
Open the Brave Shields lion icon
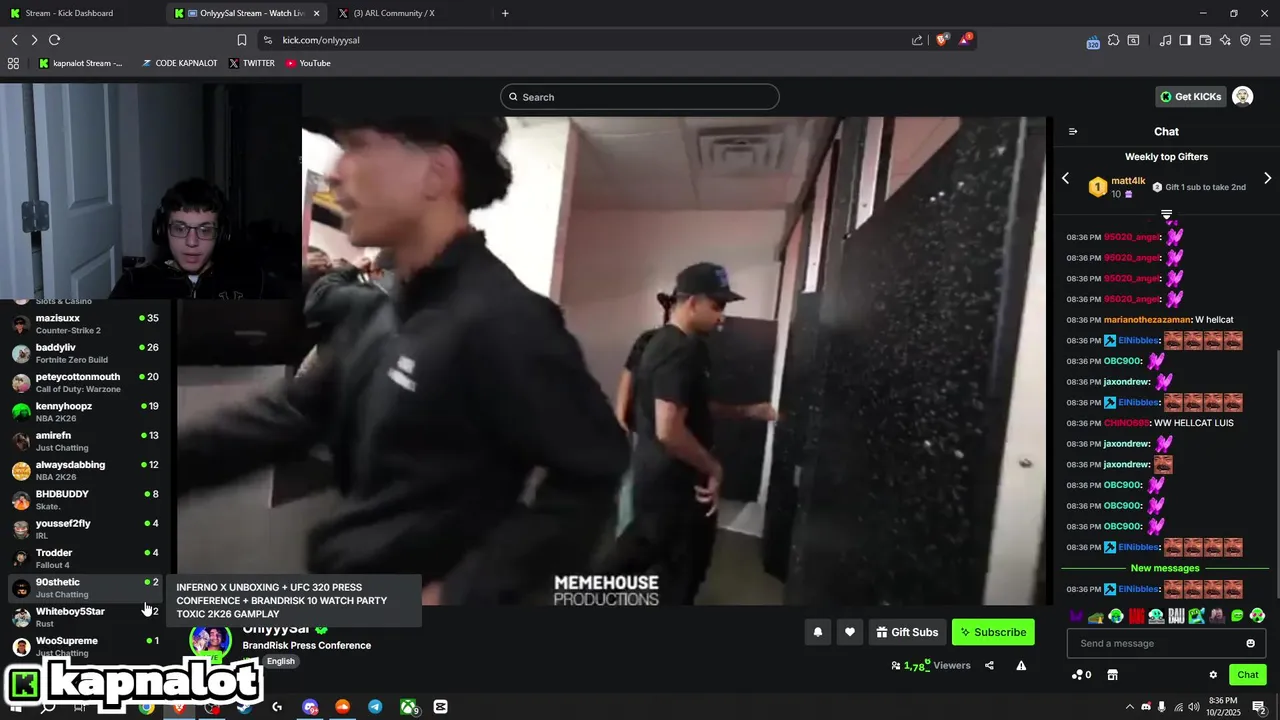tap(942, 40)
